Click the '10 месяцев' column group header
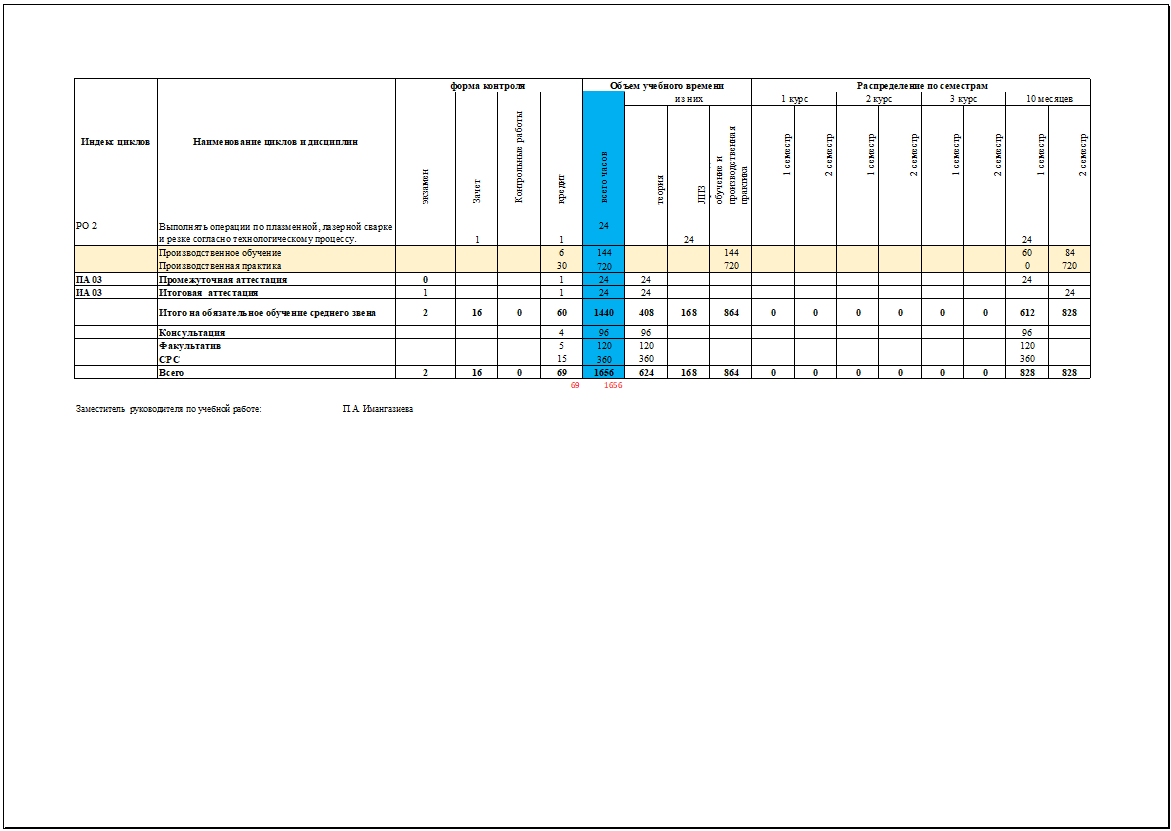The height and width of the screenshot is (831, 1171). [1047, 99]
